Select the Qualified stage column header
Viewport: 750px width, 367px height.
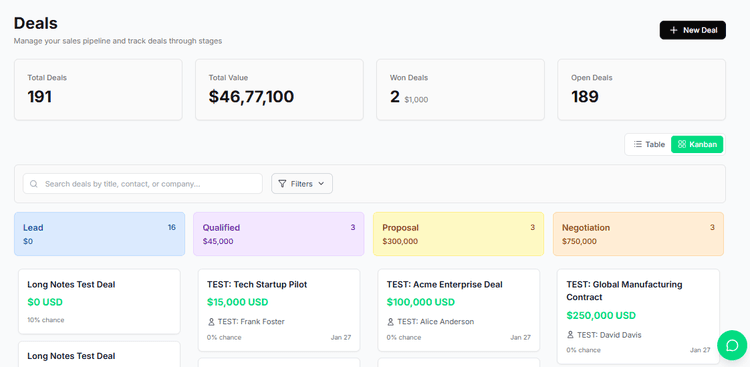click(x=279, y=234)
